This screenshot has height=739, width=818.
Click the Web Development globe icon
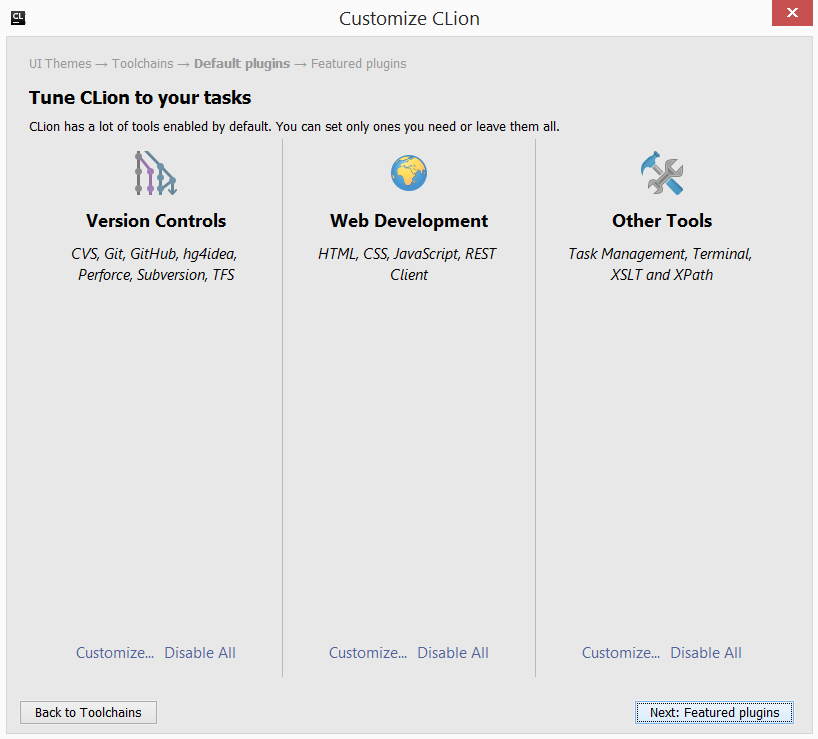(409, 173)
